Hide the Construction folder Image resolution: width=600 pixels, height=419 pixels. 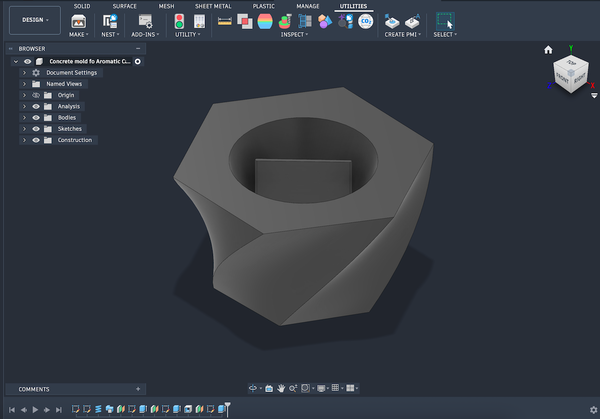pyautogui.click(x=36, y=140)
